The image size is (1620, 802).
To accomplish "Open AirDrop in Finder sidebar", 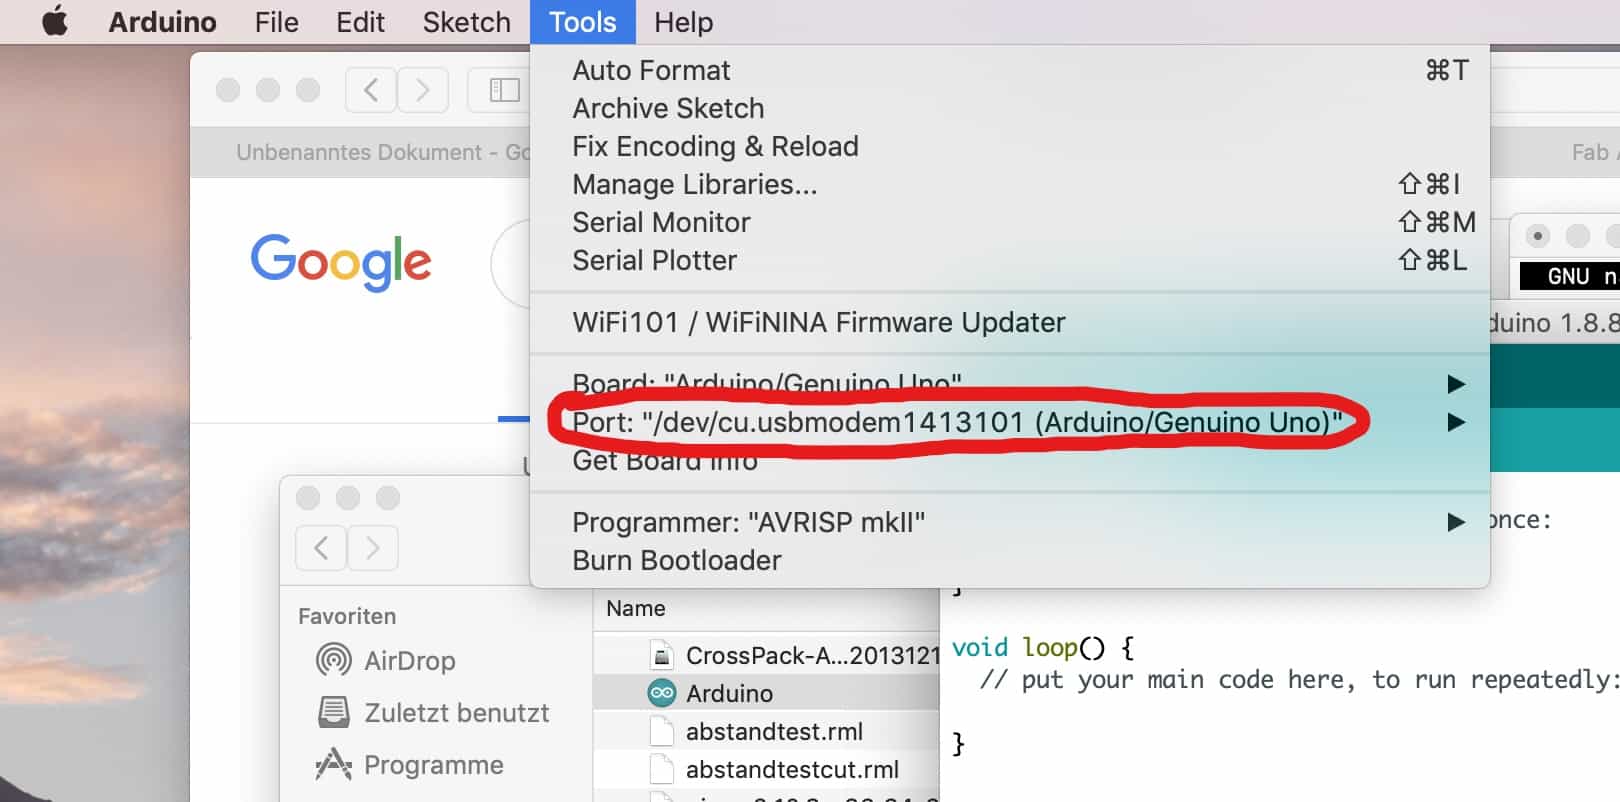I will click(x=409, y=661).
